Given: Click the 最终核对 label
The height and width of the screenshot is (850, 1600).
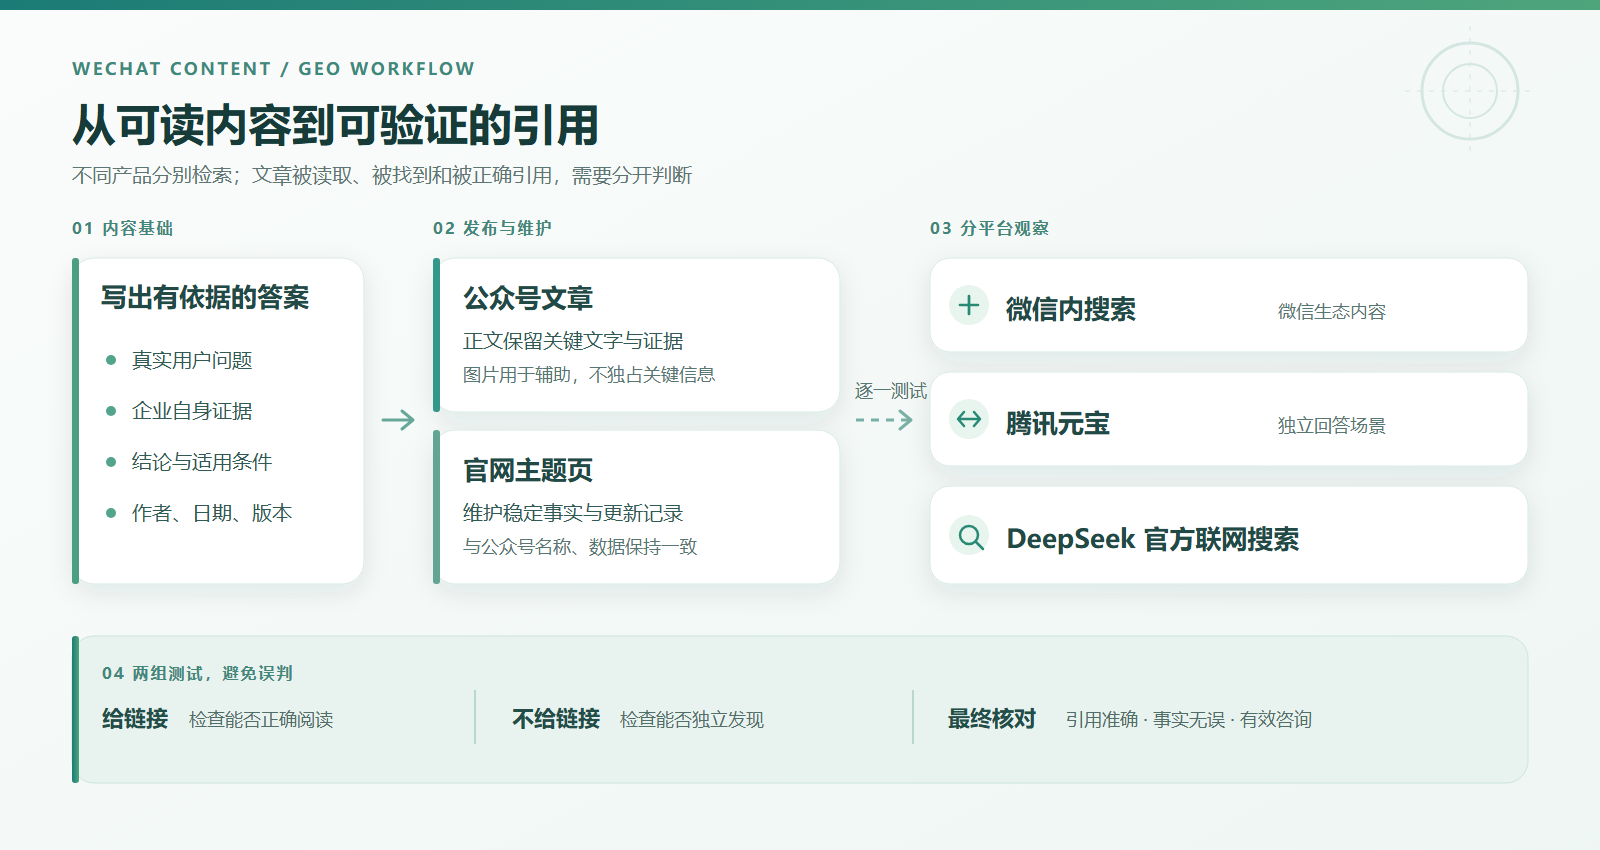Looking at the screenshot, I should pyautogui.click(x=992, y=719).
